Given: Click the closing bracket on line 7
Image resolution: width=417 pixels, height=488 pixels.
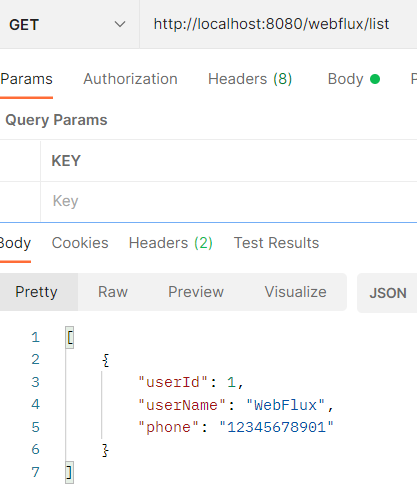Looking at the screenshot, I should point(69,472).
